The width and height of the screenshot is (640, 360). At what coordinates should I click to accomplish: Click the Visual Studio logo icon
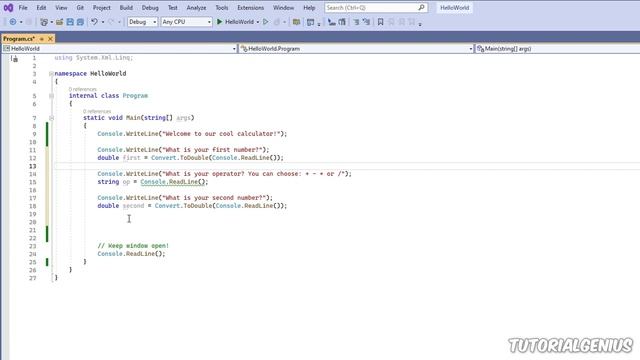pyautogui.click(x=8, y=7)
